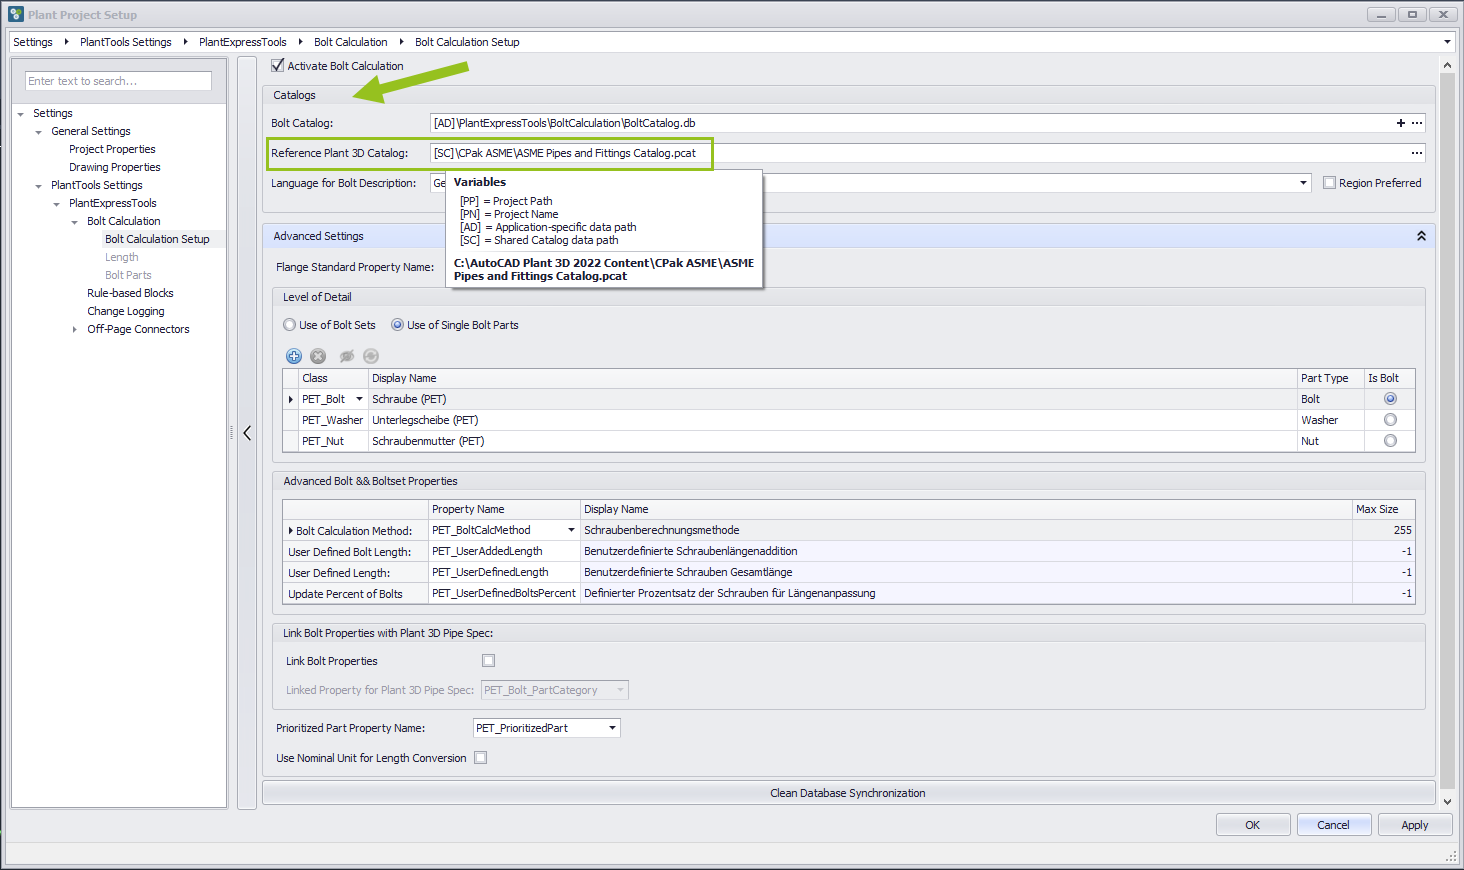Screen dimensions: 1464x870
Task: Collapse the General Settings tree node
Action: coord(39,132)
